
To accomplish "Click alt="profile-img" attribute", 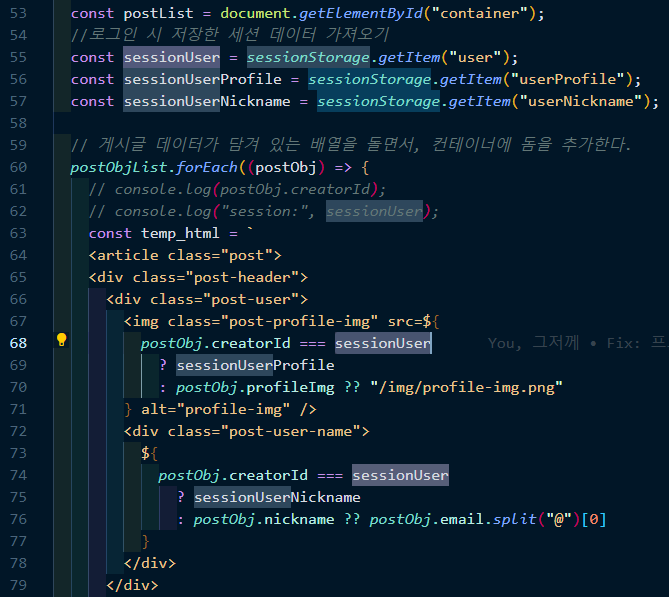I will pos(215,410).
